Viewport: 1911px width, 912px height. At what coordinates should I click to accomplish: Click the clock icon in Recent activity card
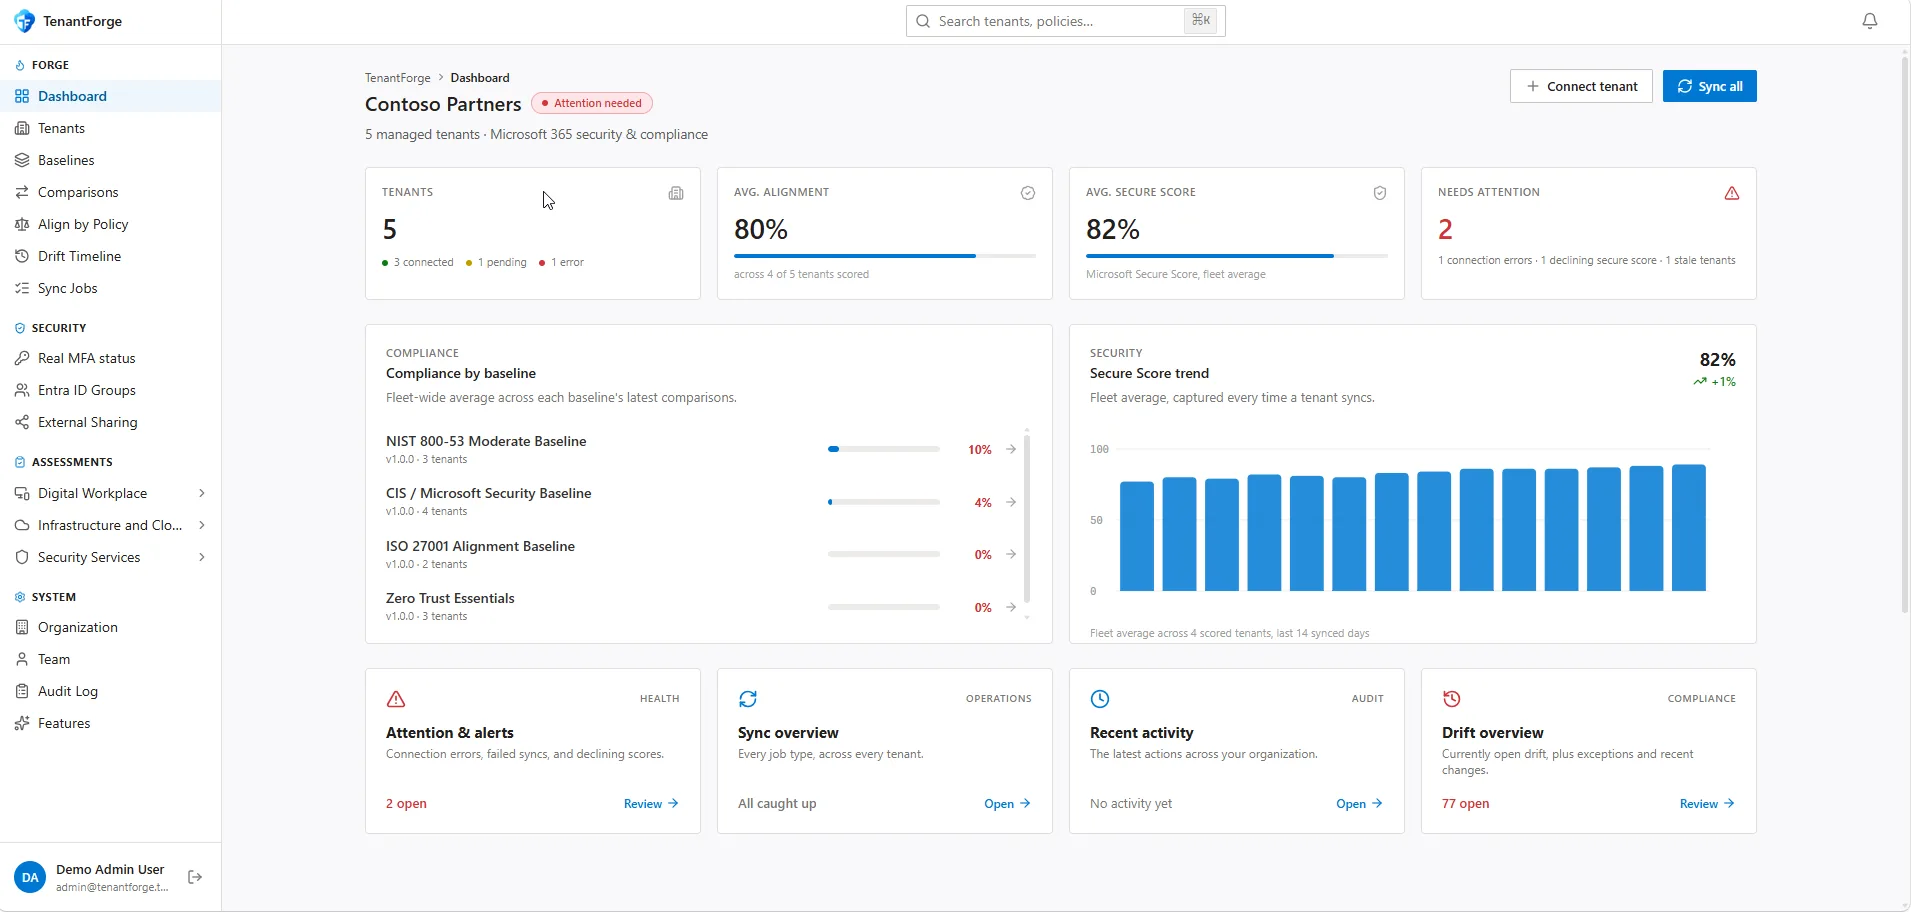[x=1100, y=699]
